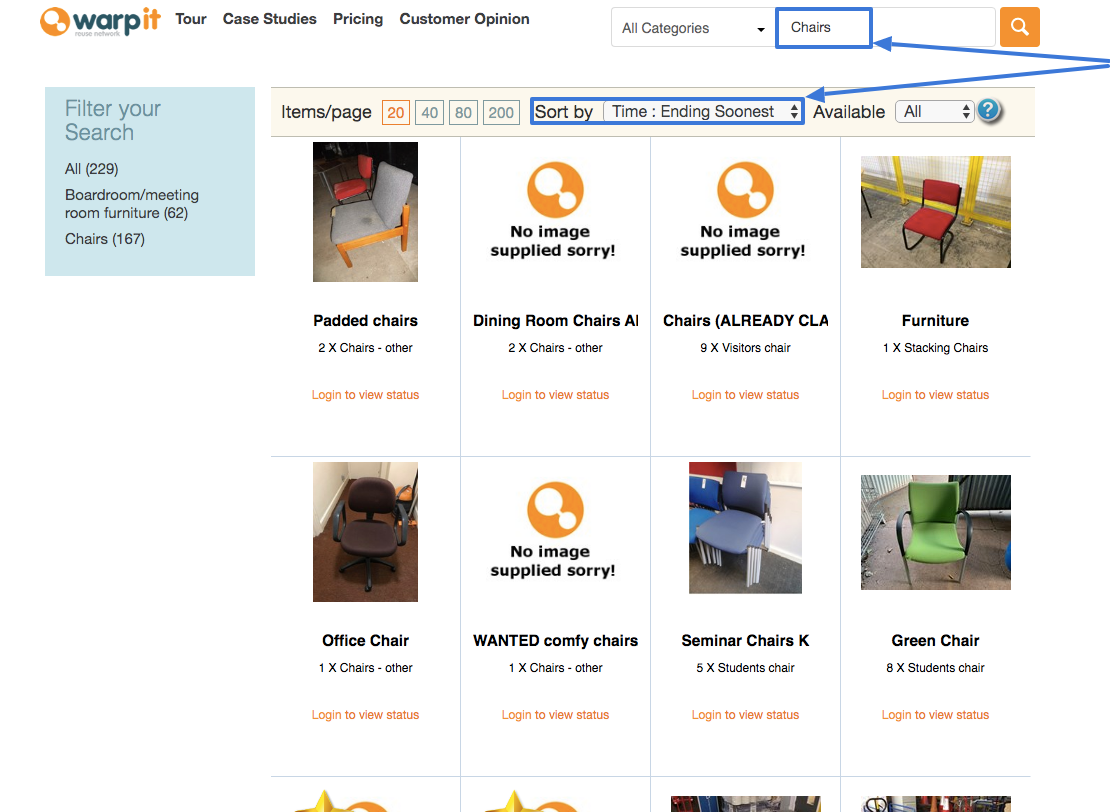Open the red stacking chair Furniture photo
Image resolution: width=1110 pixels, height=812 pixels.
pos(935,212)
